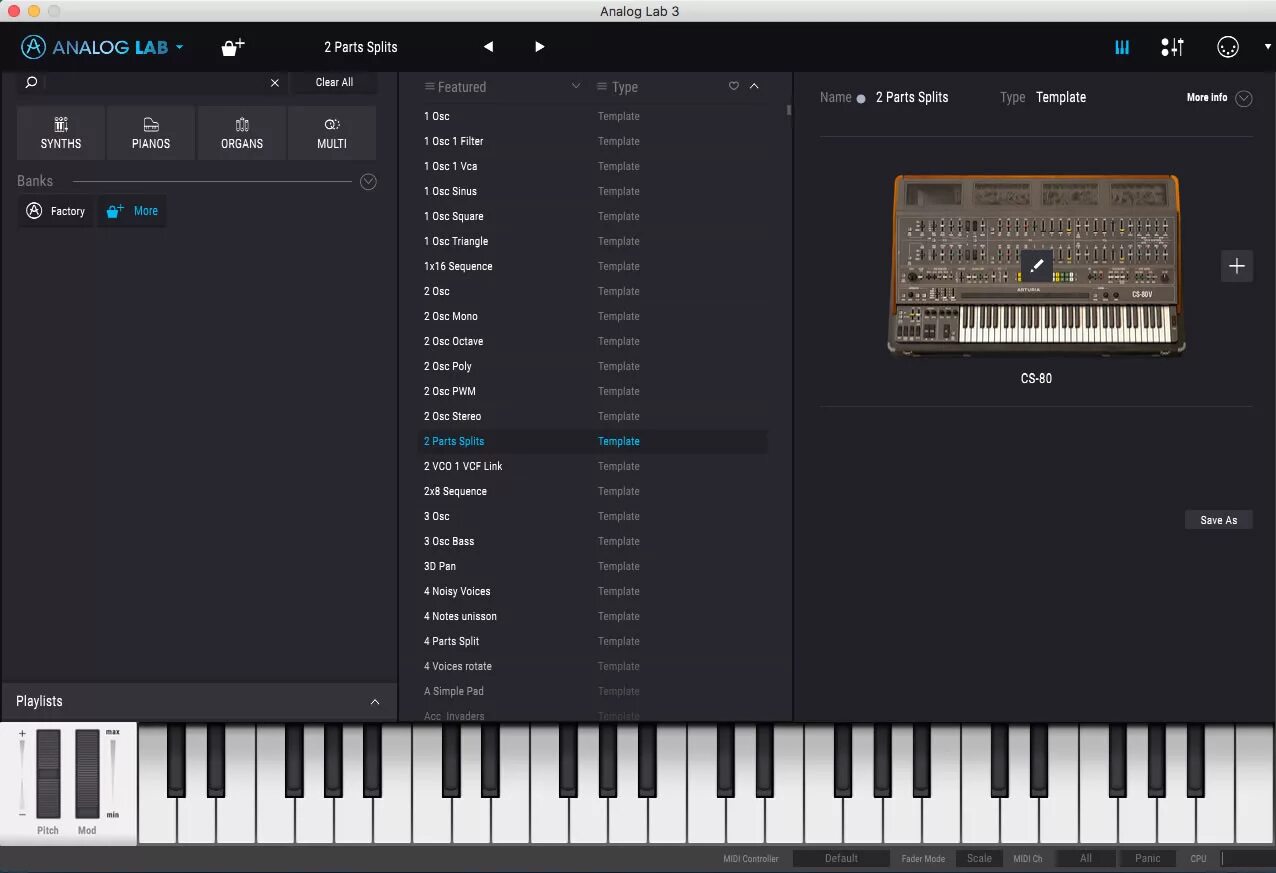Click the Mod wheel

point(87,774)
